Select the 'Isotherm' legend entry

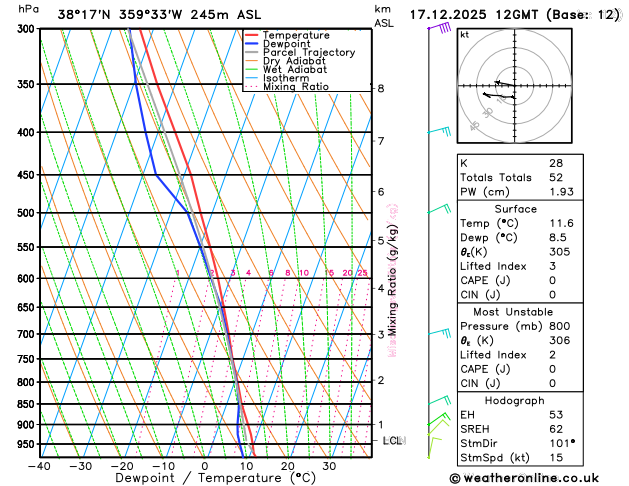point(286,78)
